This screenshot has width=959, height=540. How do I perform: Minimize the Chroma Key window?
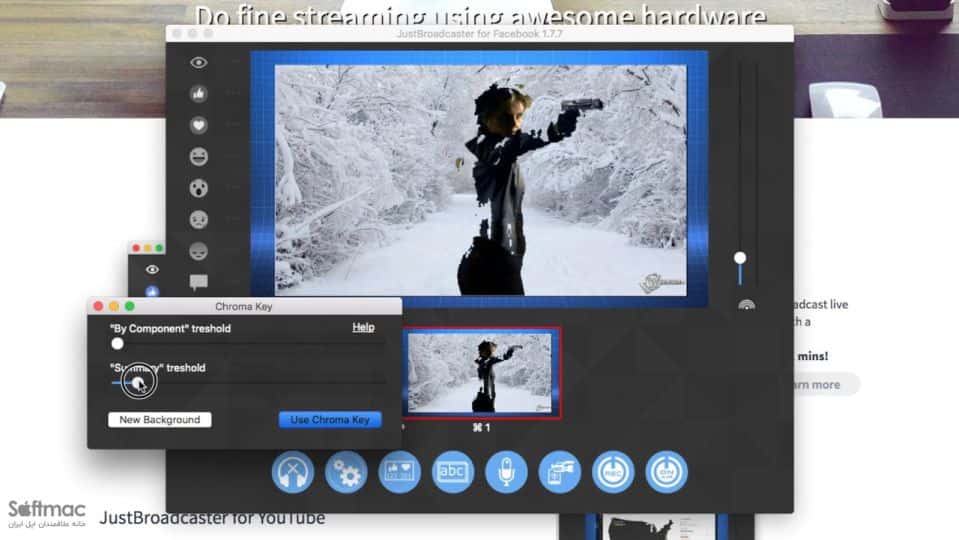point(114,306)
